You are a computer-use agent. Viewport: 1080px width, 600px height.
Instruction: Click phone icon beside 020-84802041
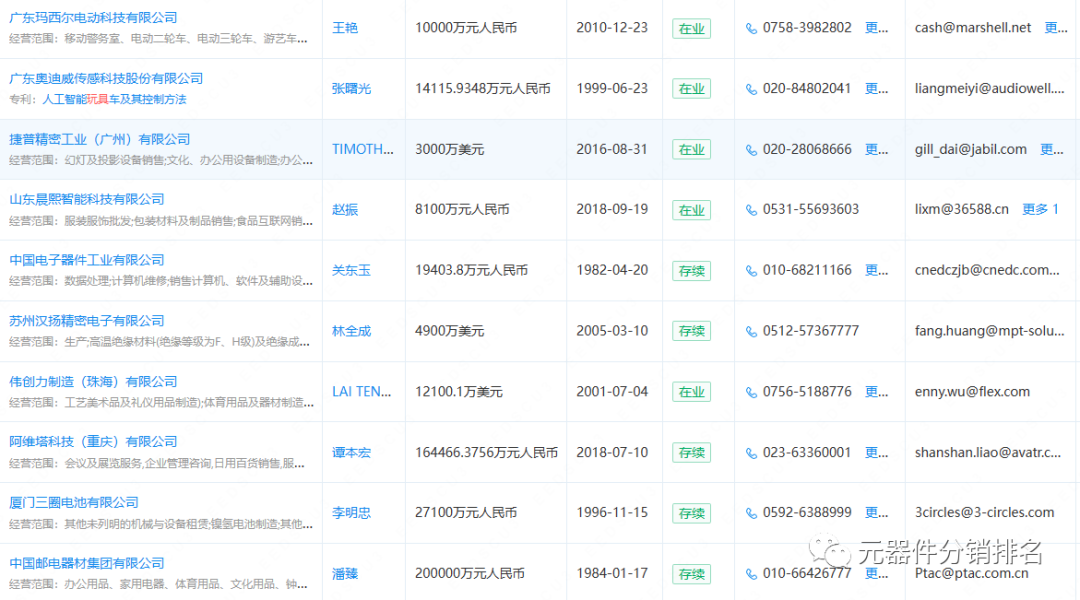(751, 89)
